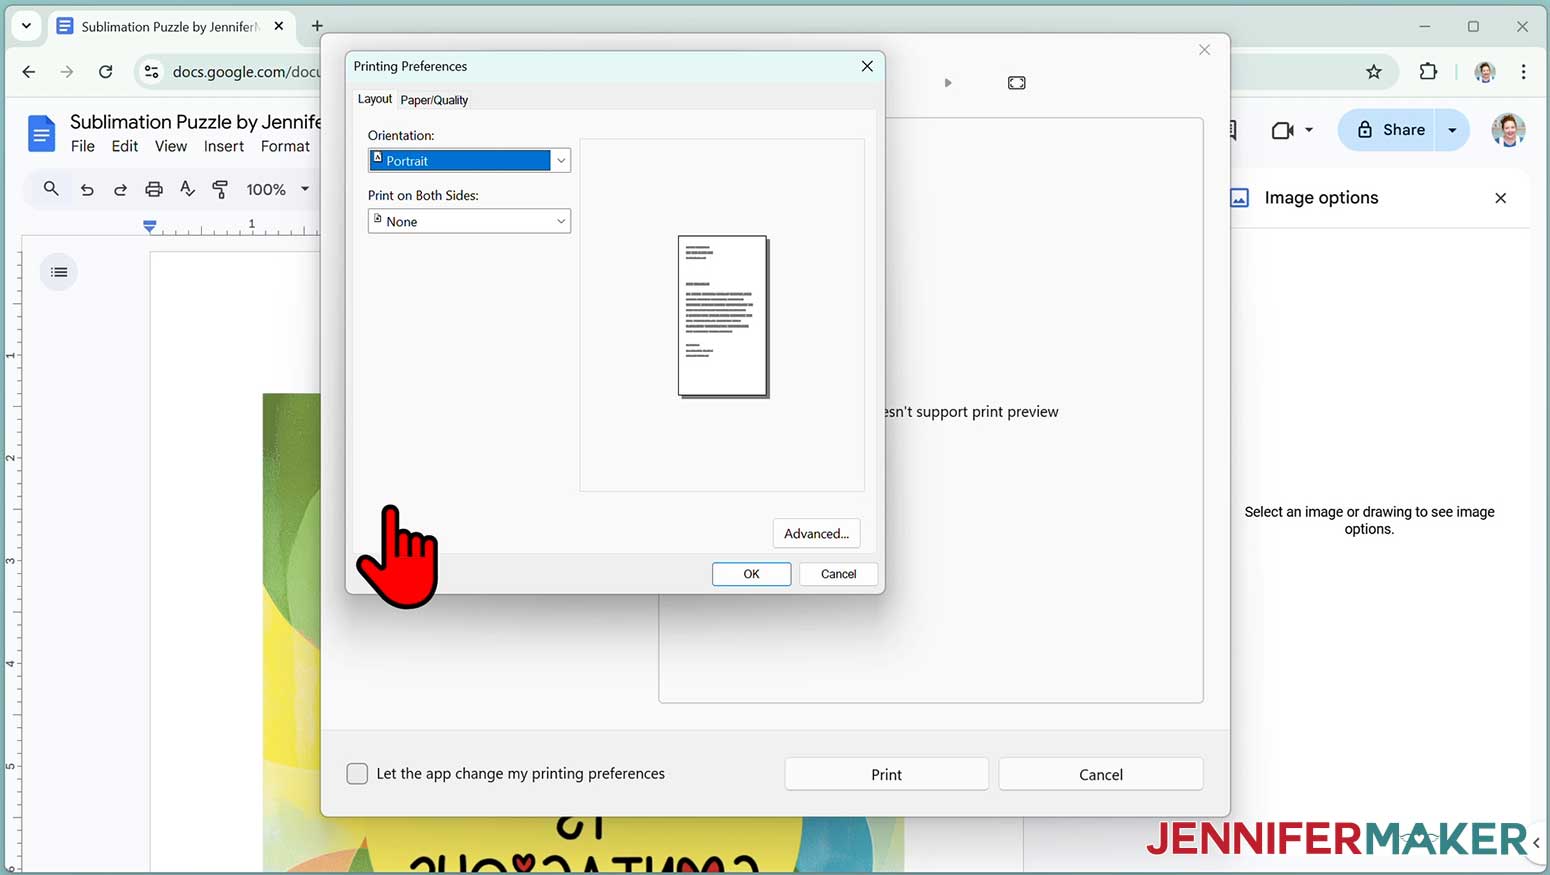Toggle the document outline icon
Screen dimensions: 1550x875
click(x=59, y=272)
